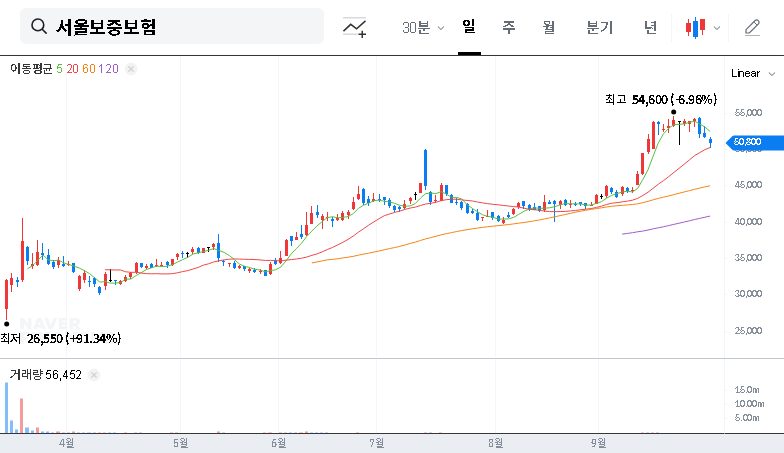Select the purple 120-day average value

[108, 69]
